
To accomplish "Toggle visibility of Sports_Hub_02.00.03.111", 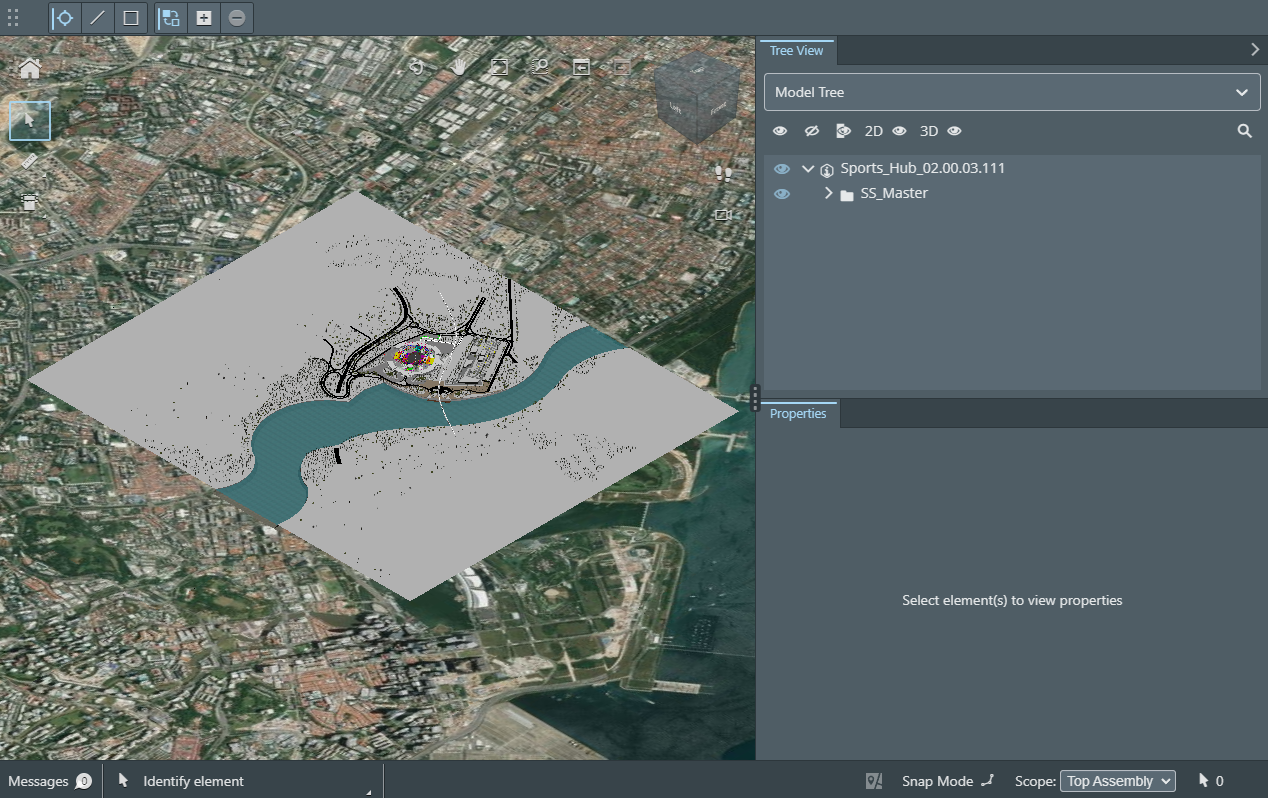I will [782, 169].
